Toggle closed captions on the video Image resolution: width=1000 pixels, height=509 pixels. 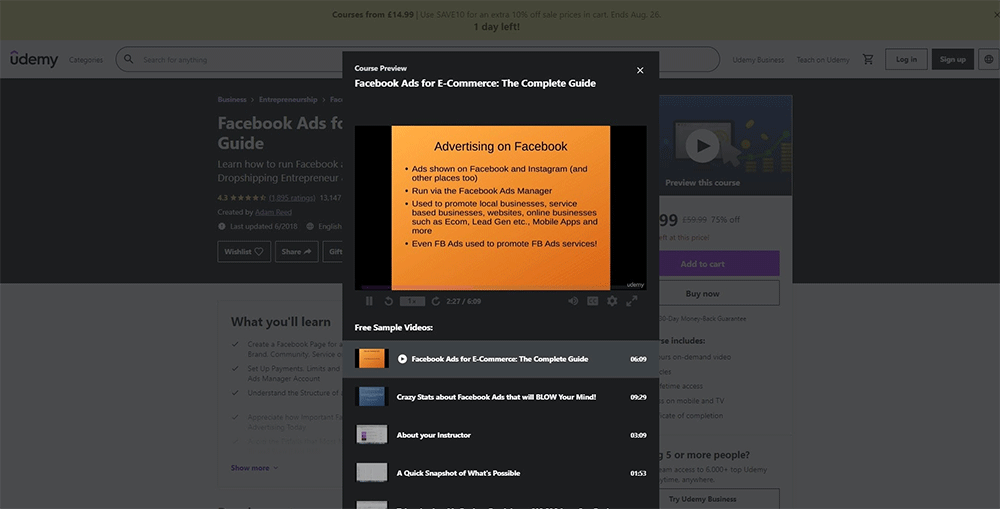coord(593,301)
